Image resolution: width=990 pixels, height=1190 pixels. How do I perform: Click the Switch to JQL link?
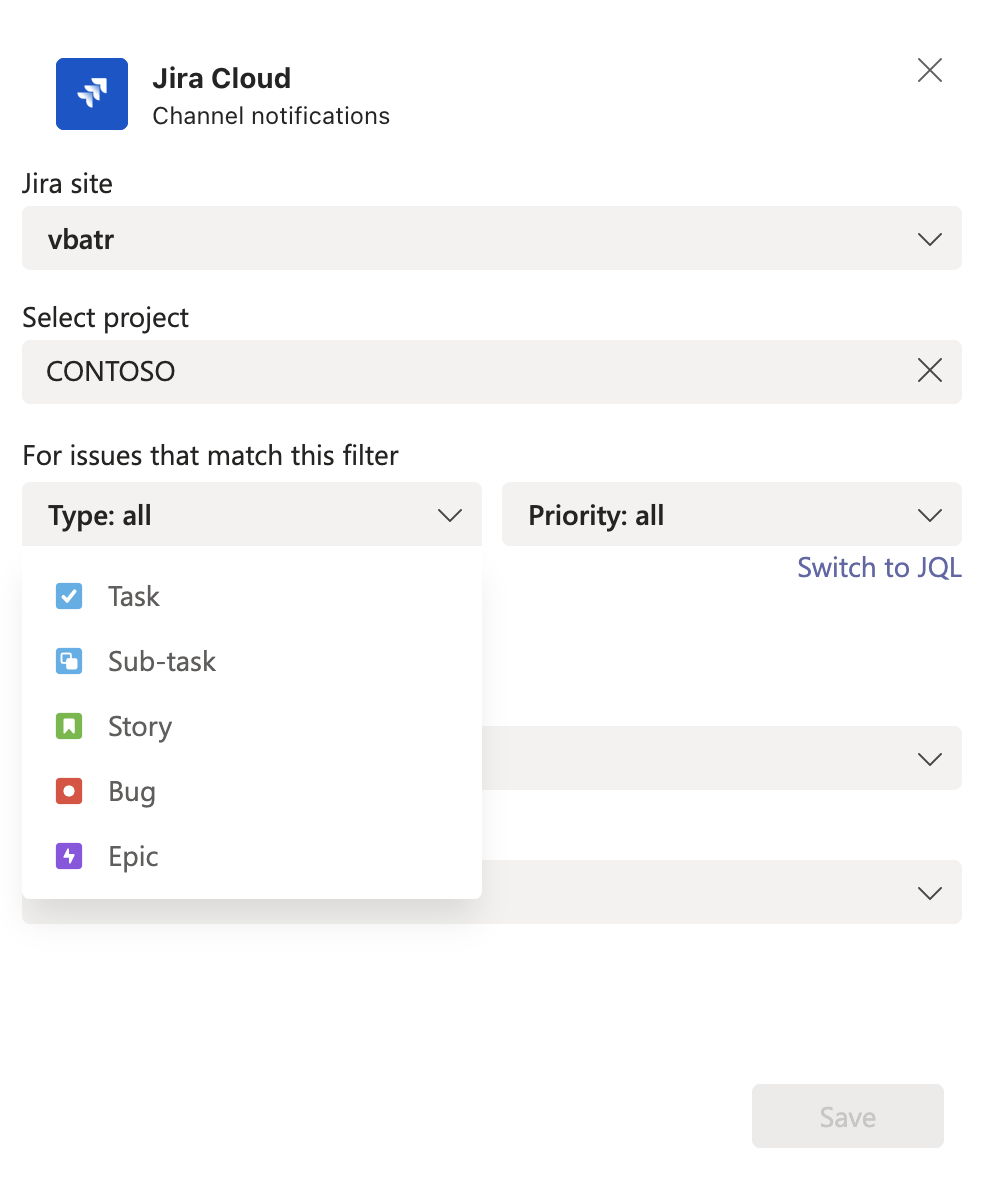[x=879, y=567]
